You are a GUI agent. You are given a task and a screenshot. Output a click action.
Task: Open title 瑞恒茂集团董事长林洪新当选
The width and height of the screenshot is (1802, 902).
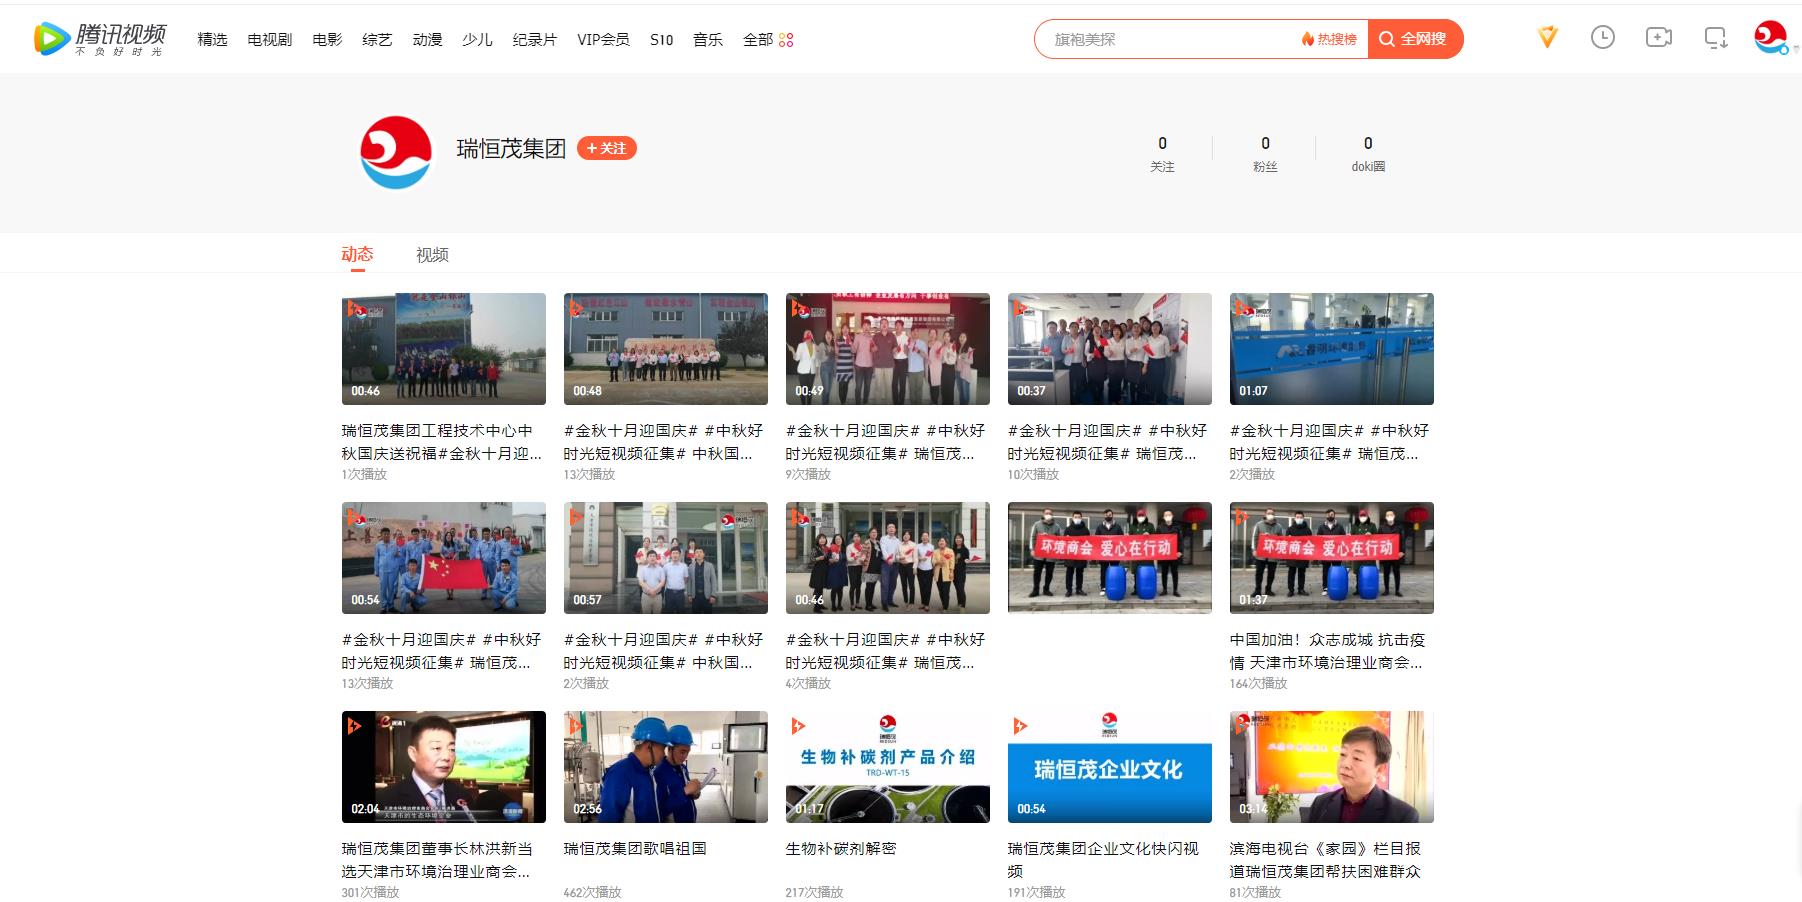click(437, 860)
